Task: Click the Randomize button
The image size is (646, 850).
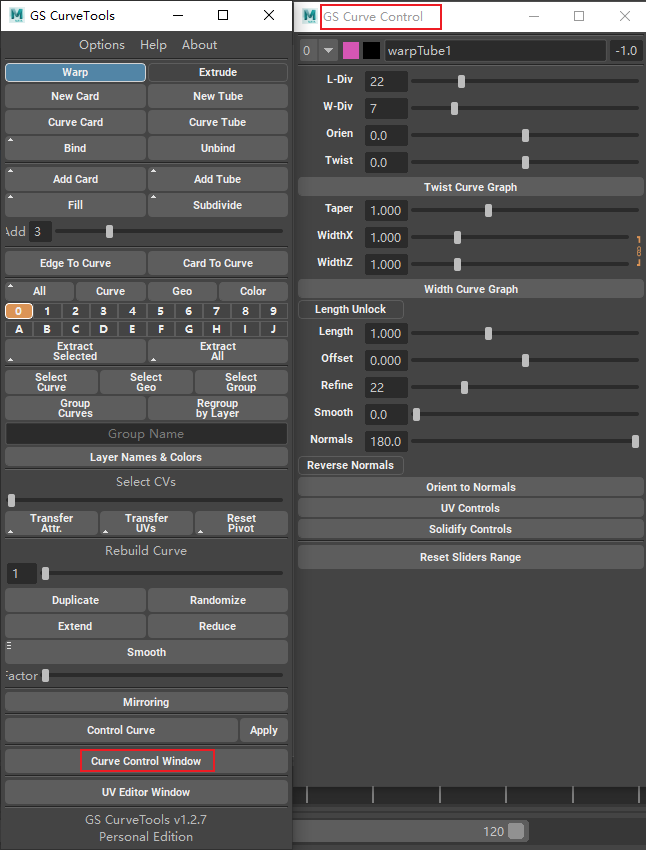Action: 218,600
